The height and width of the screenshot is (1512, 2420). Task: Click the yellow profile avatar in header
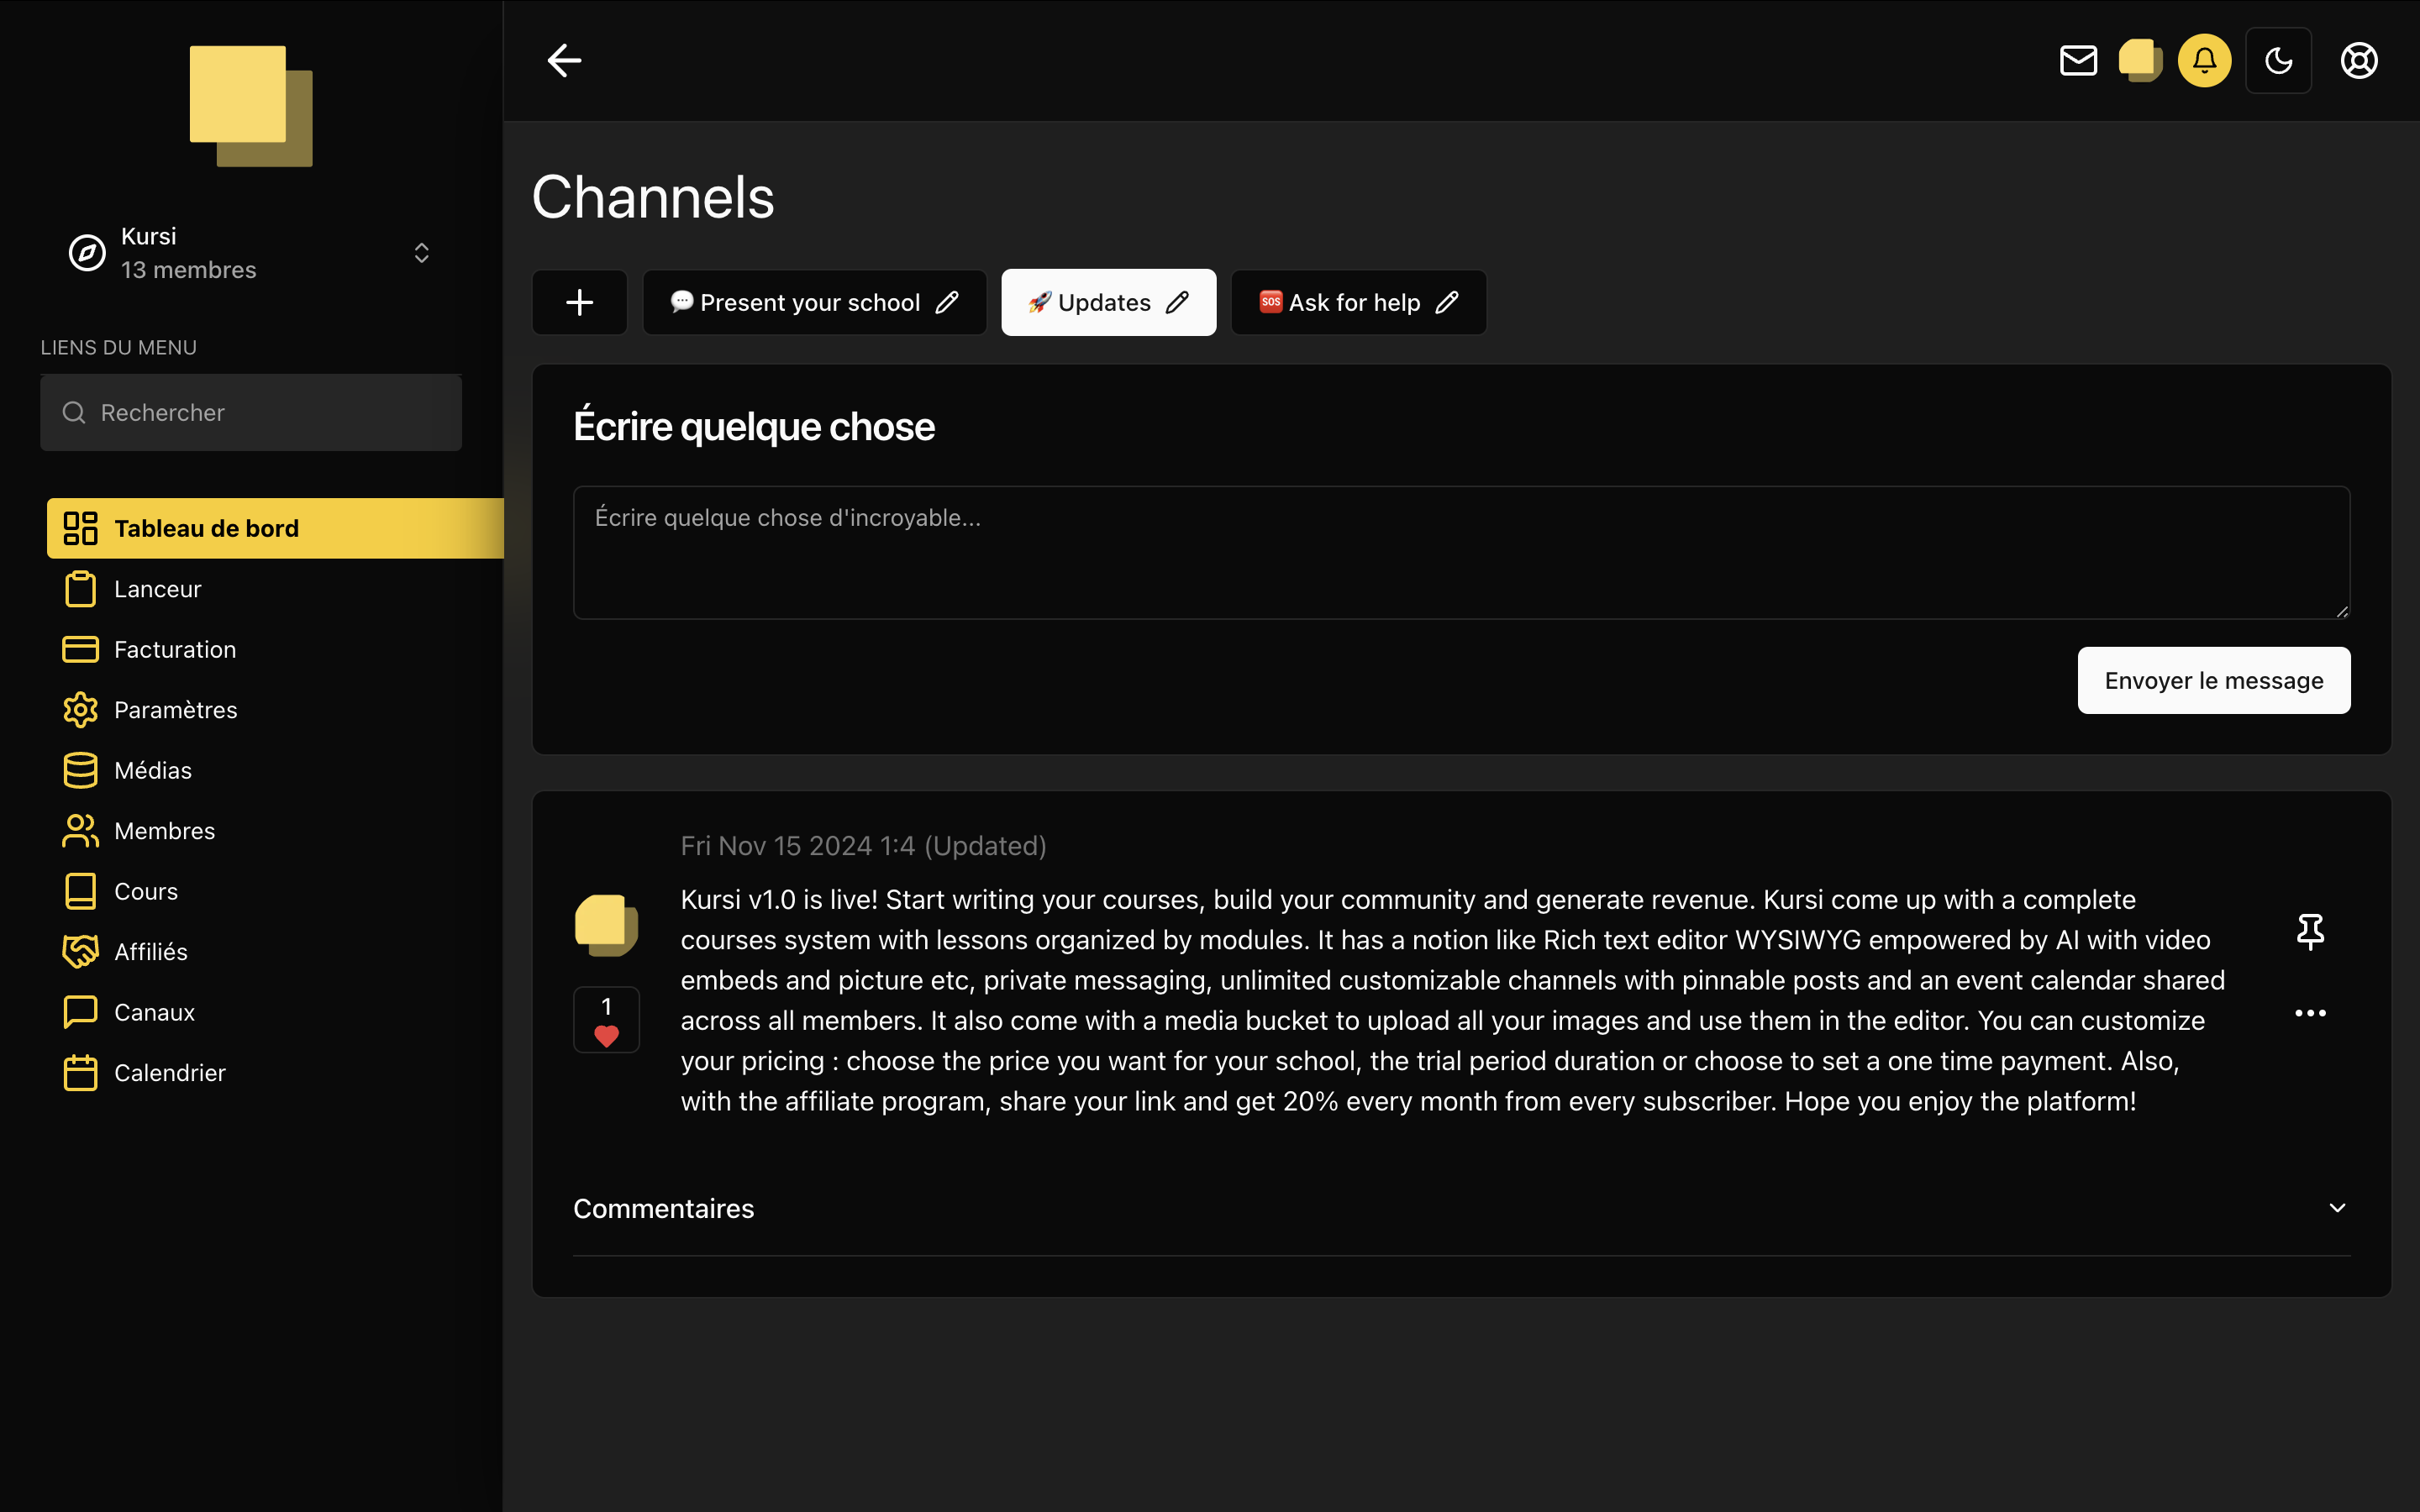coord(2140,60)
